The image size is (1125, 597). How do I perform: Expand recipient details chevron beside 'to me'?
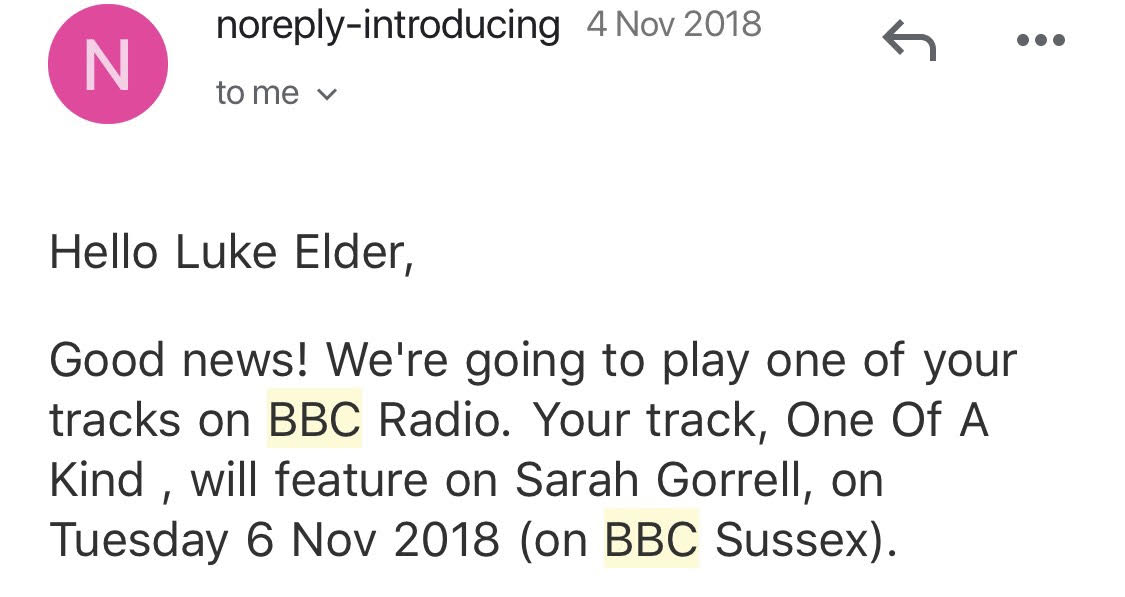[x=327, y=95]
